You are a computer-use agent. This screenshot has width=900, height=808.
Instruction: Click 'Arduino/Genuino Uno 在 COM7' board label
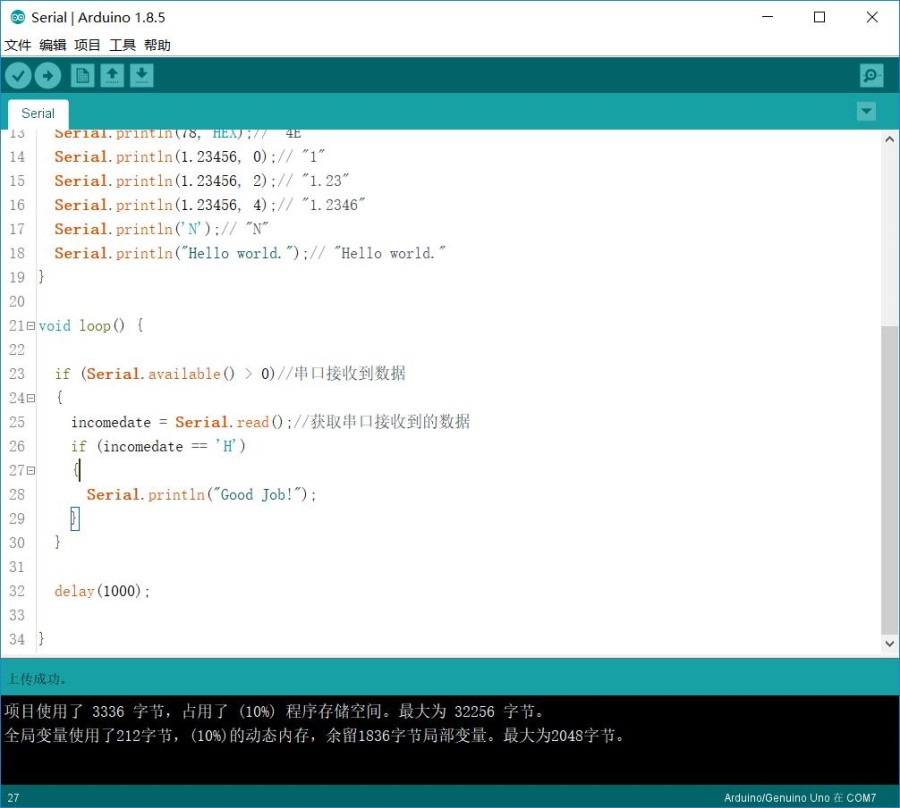click(800, 798)
